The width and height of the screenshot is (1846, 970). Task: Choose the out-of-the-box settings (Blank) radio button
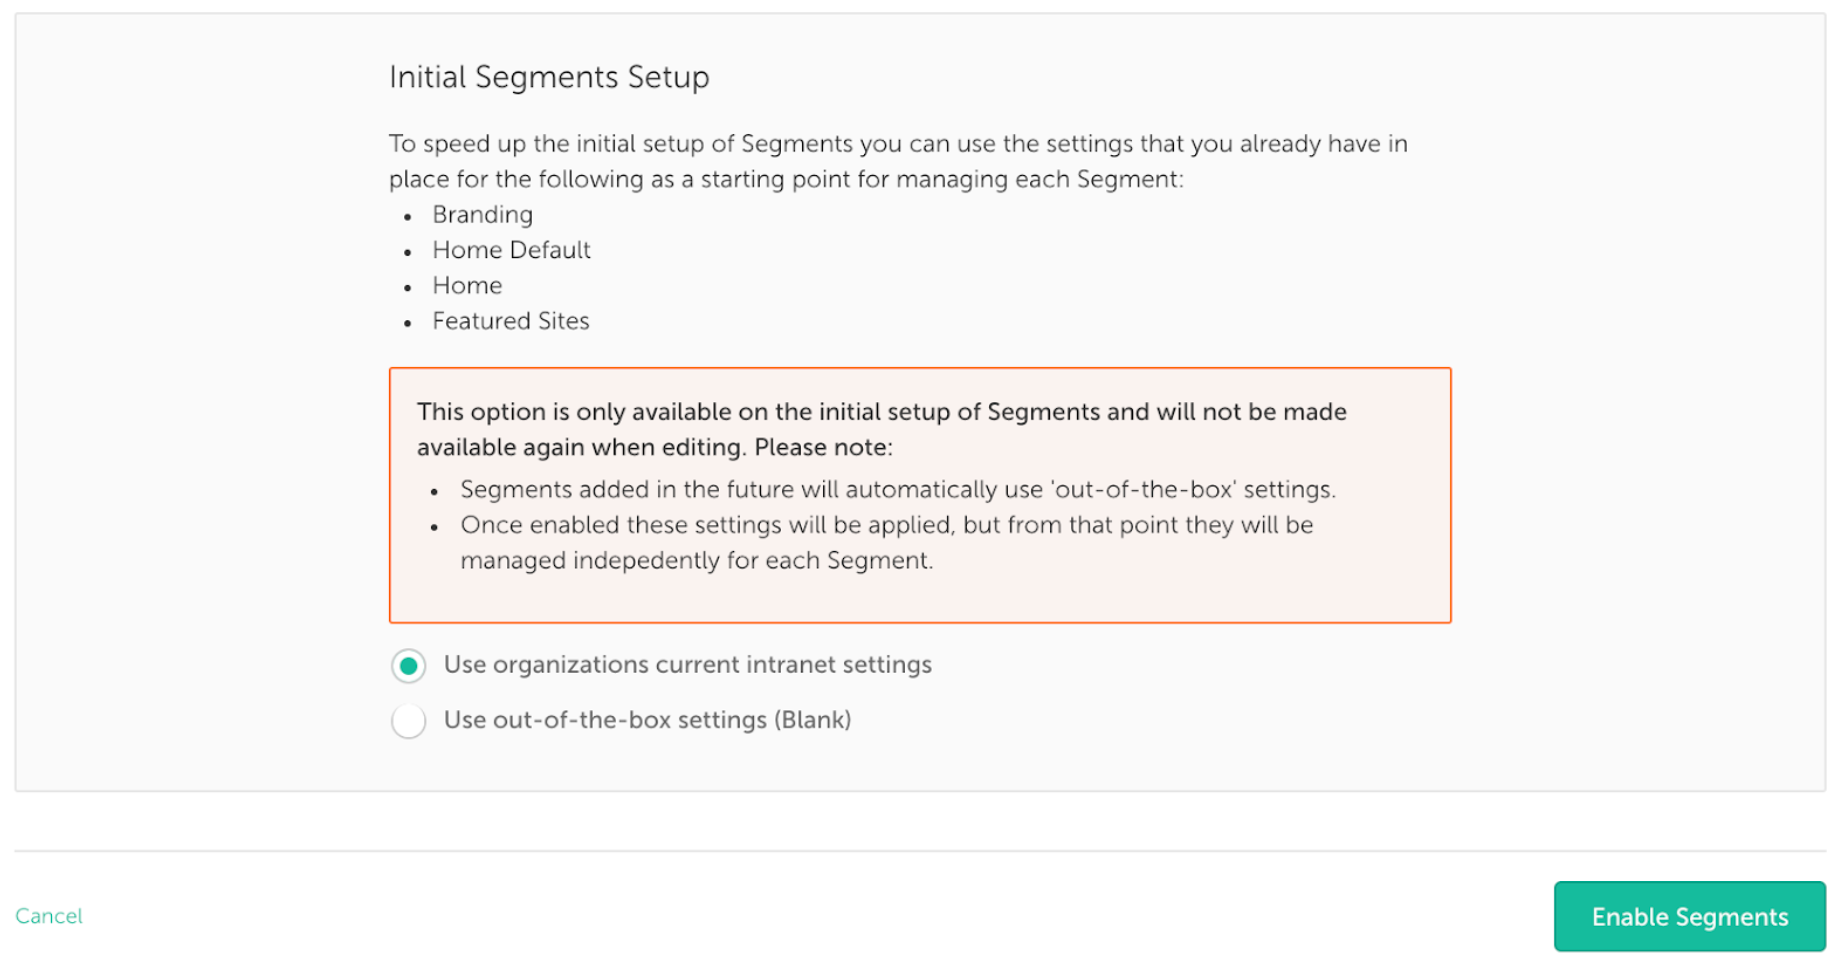[408, 721]
